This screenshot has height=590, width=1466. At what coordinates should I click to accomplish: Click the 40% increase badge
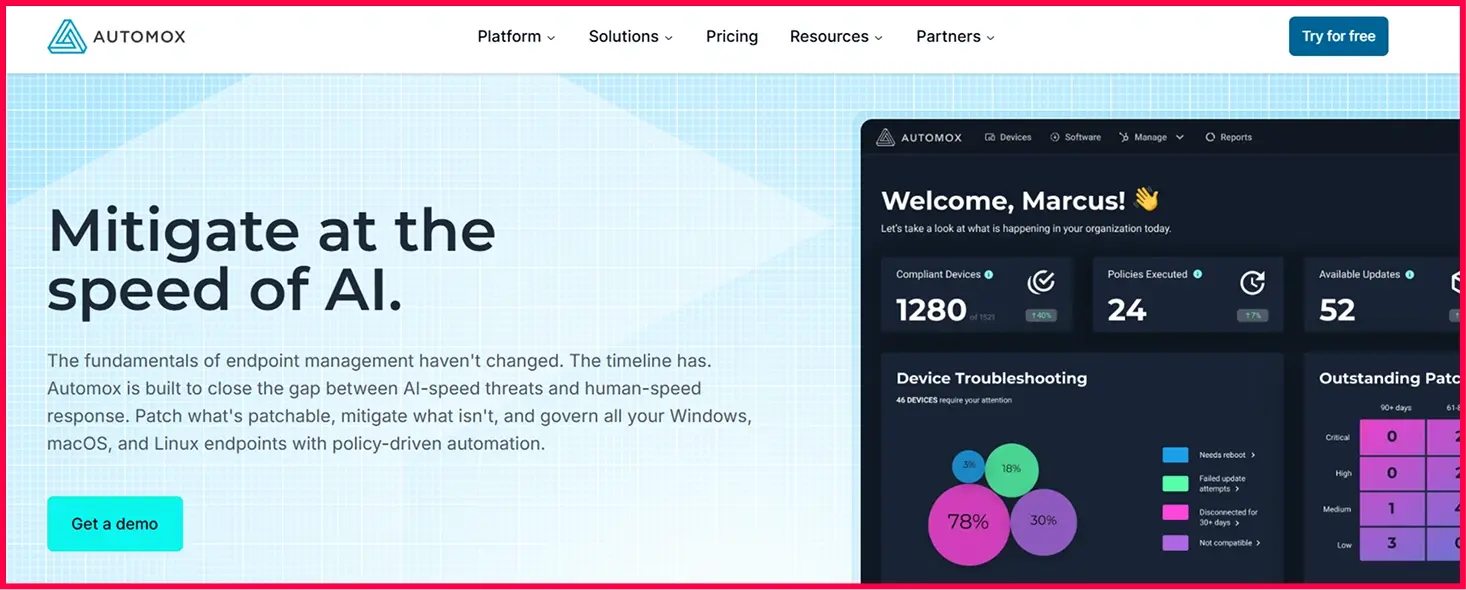[1041, 315]
